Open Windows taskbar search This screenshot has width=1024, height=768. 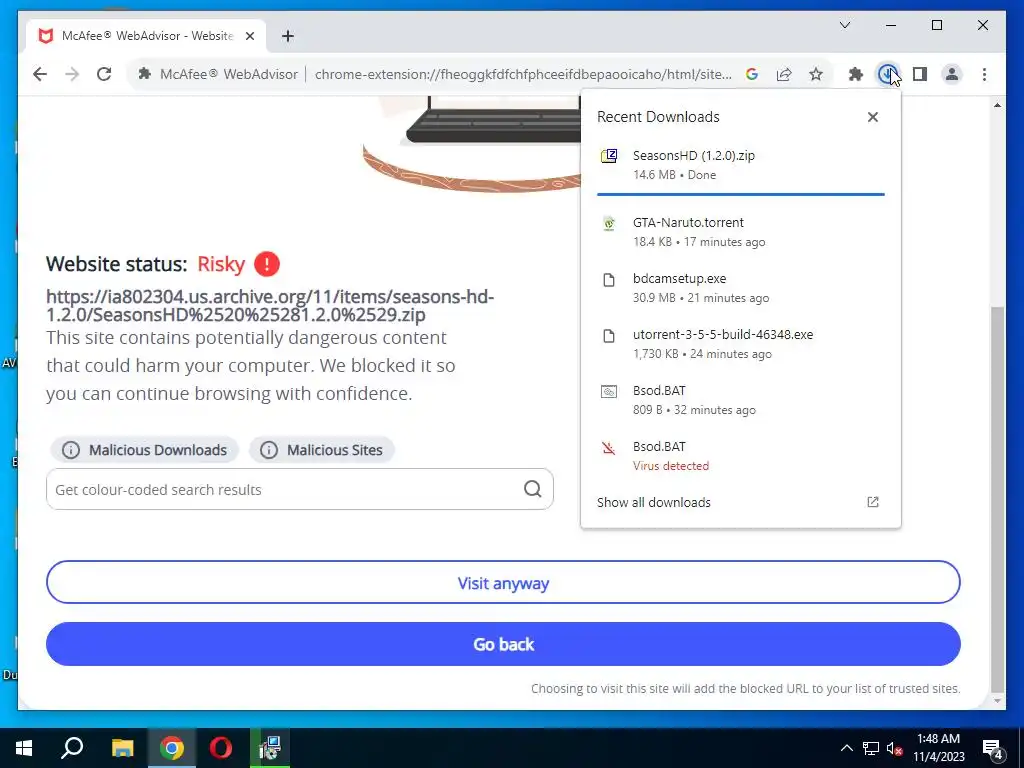(x=72, y=748)
